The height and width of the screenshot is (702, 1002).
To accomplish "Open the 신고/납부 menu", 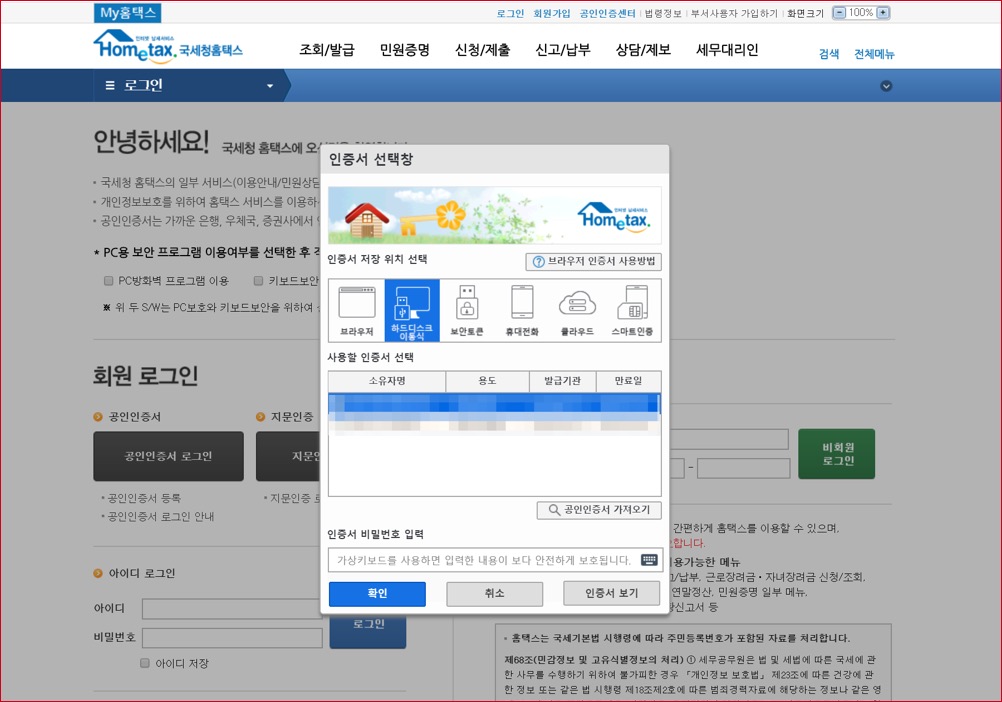I will tap(562, 50).
